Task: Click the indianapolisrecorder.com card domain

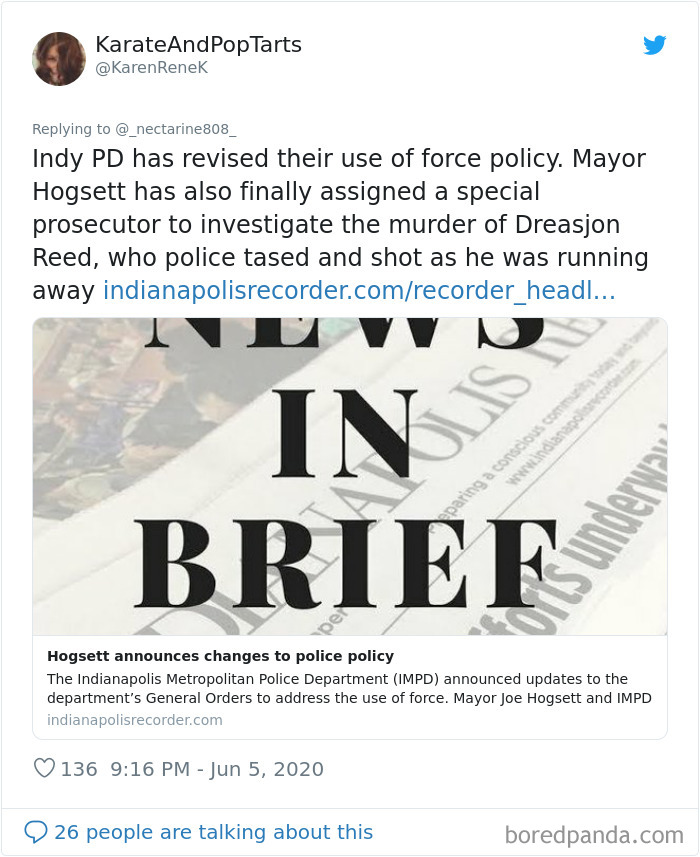Action: pyautogui.click(x=134, y=720)
